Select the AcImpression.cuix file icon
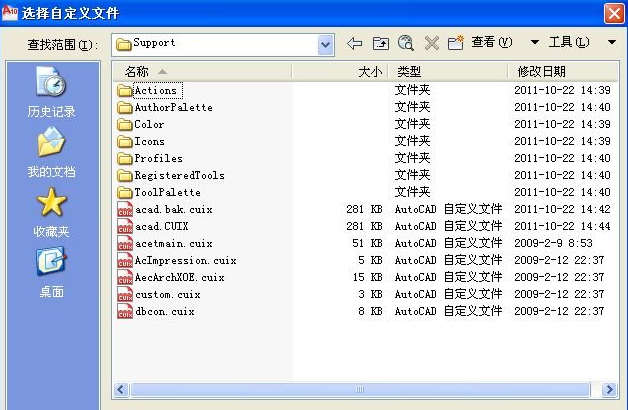 (125, 260)
